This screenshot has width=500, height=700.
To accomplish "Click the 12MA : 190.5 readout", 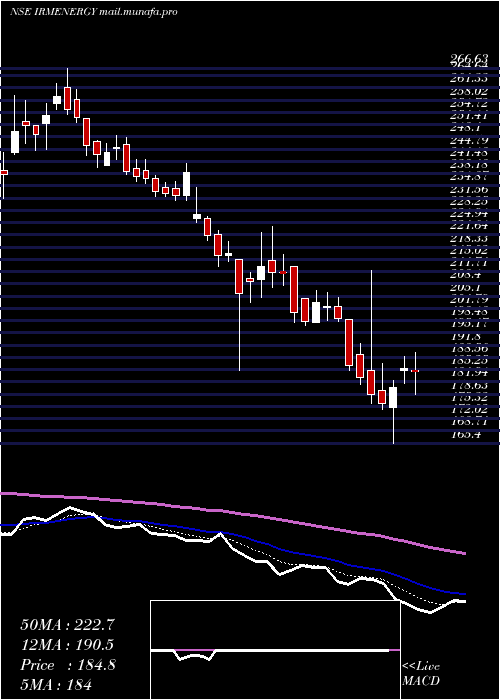I will [x=67, y=645].
